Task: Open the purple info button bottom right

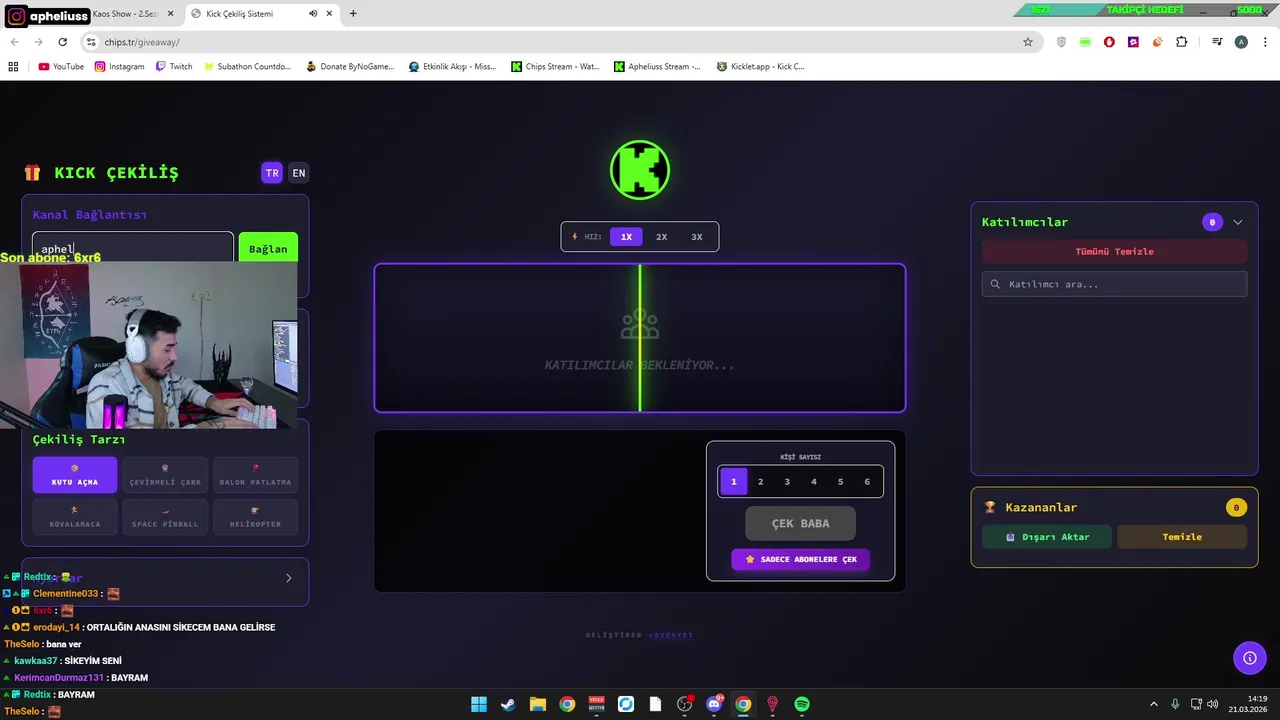Action: [x=1249, y=657]
